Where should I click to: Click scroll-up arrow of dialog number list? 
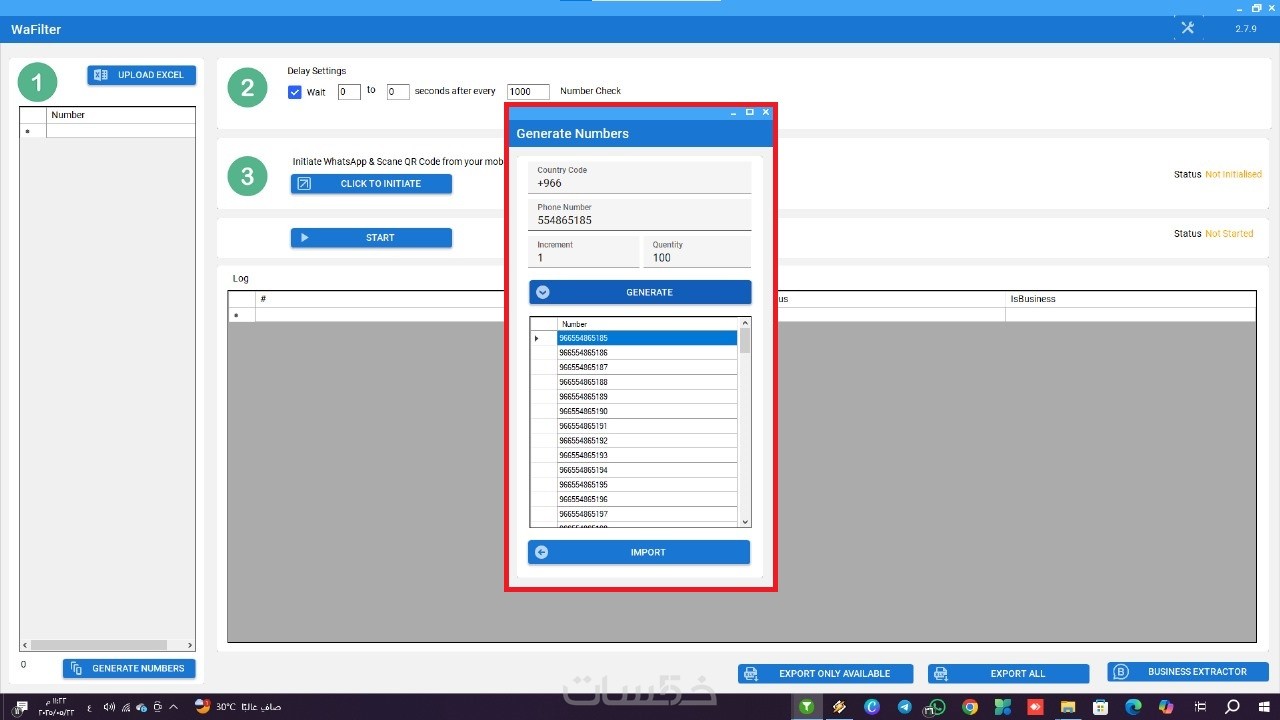(x=744, y=324)
